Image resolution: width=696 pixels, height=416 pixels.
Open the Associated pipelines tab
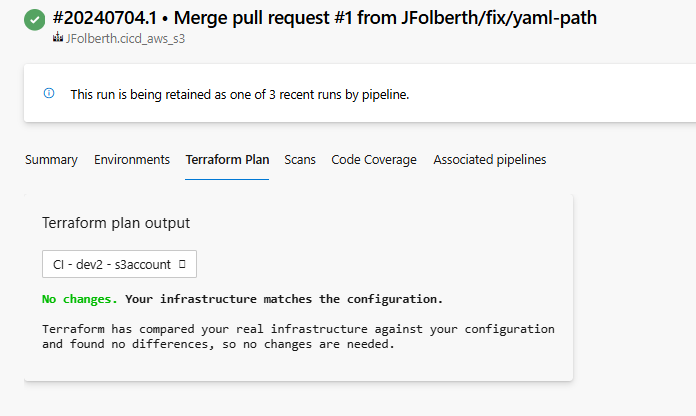pyautogui.click(x=490, y=159)
